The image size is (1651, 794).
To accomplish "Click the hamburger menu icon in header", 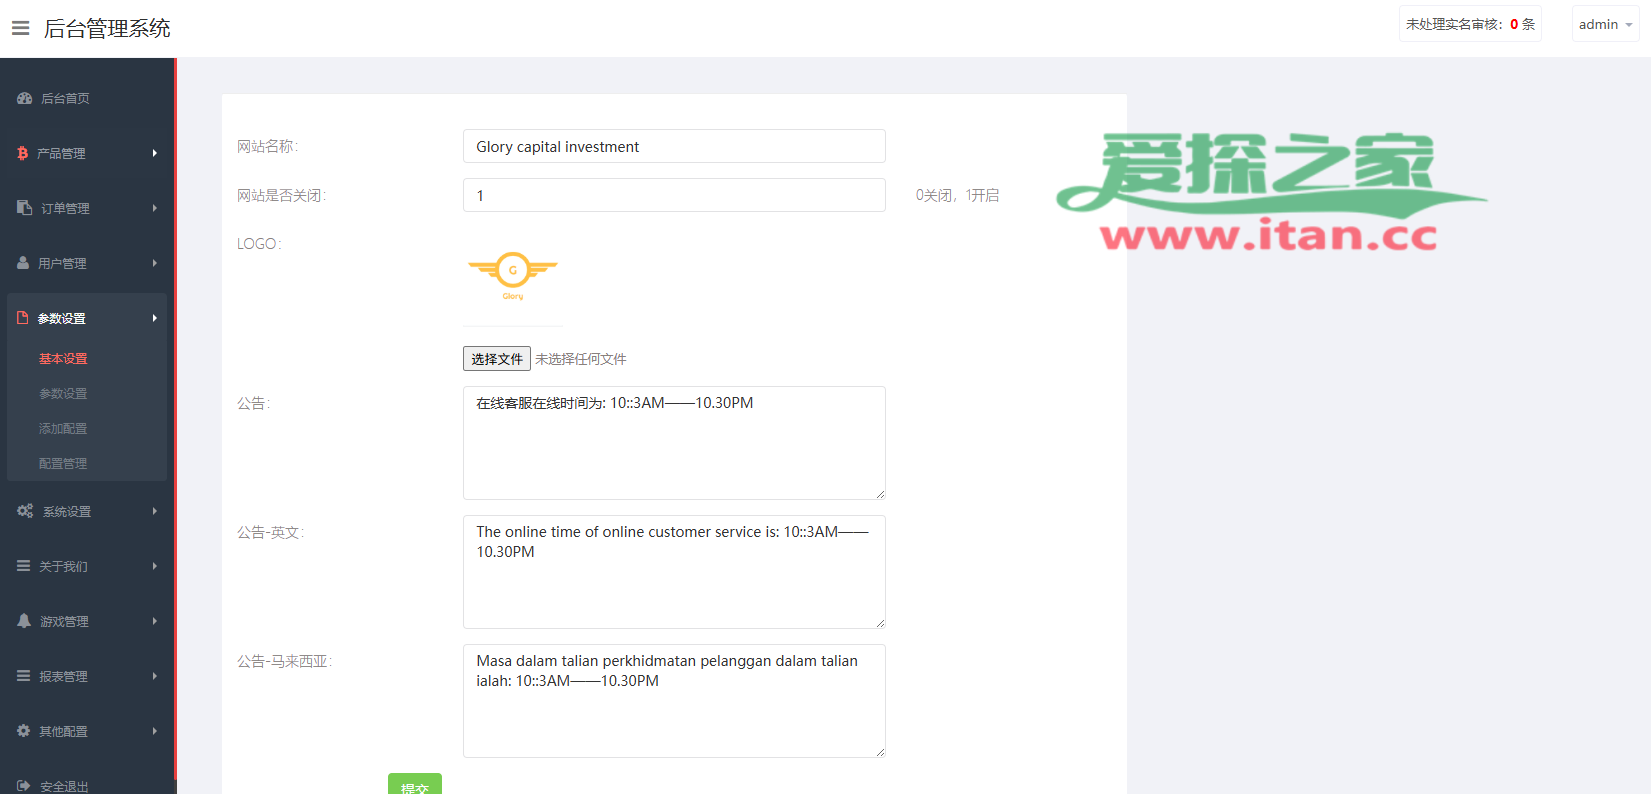I will click(20, 28).
